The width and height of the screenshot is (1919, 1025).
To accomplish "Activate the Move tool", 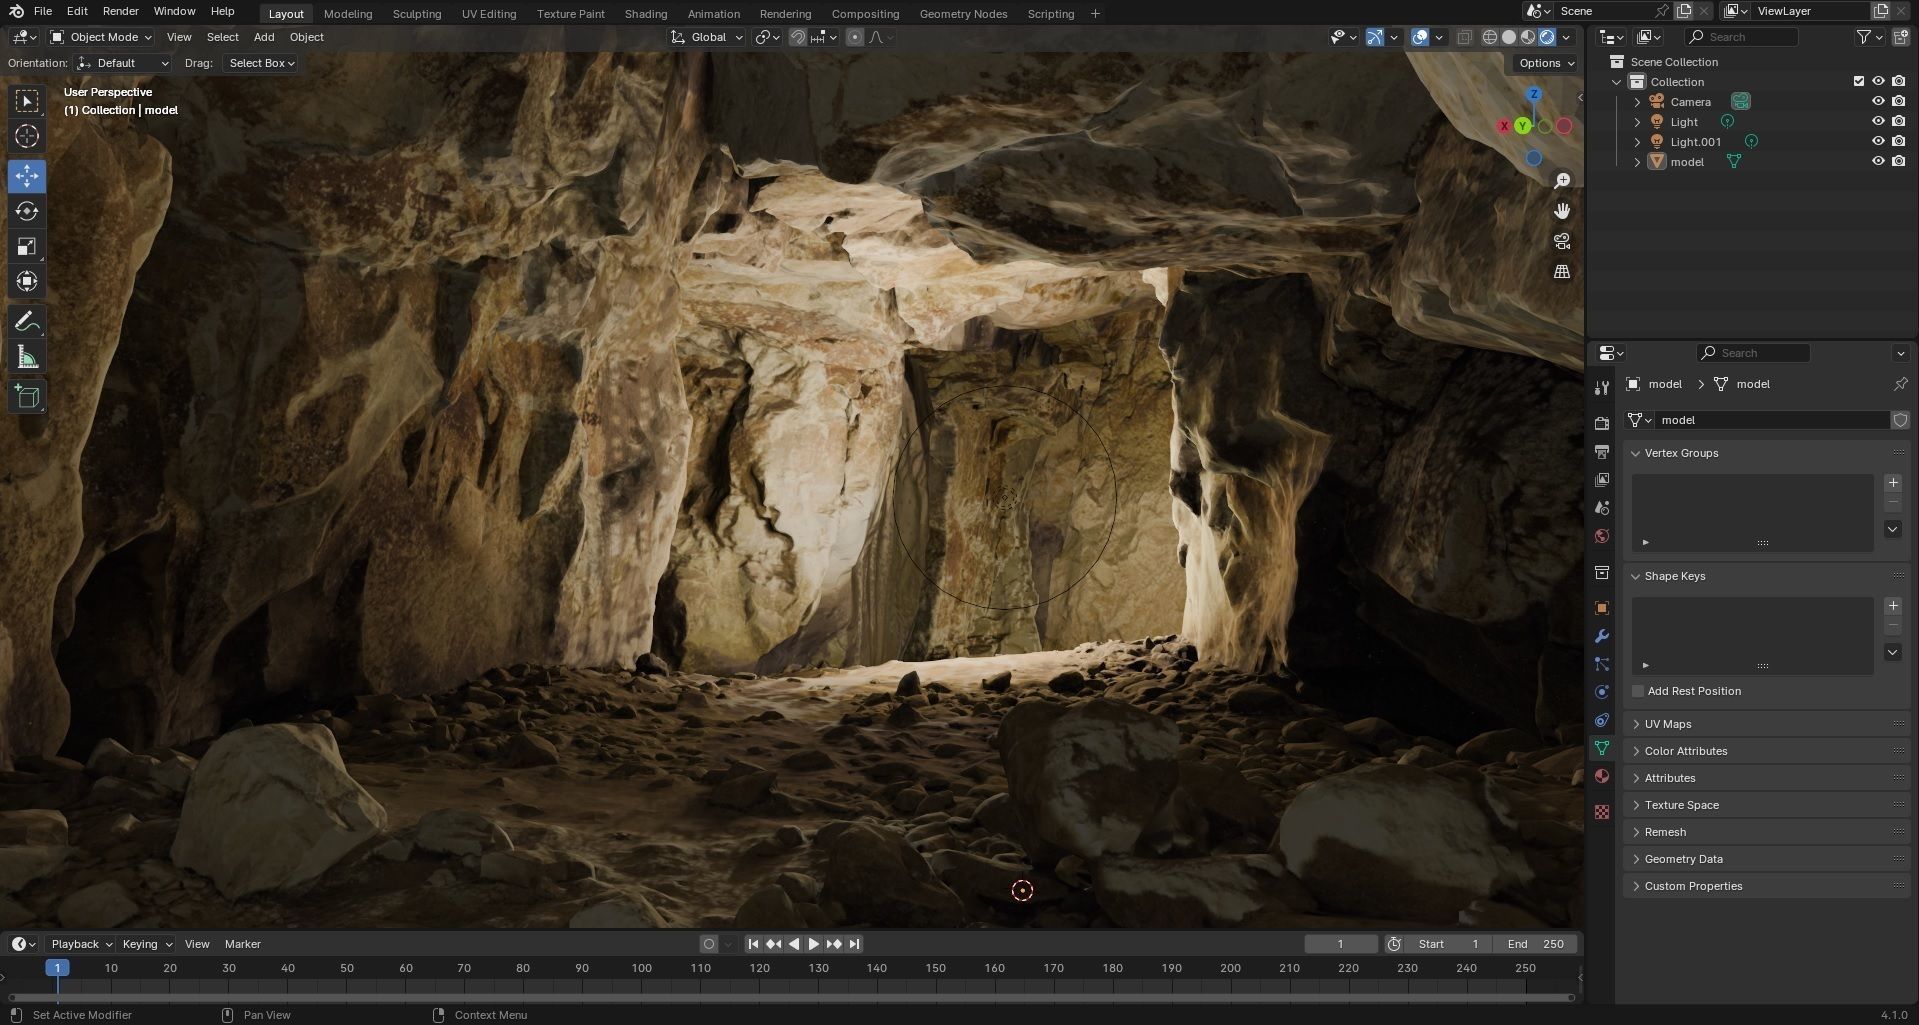I will tap(27, 176).
